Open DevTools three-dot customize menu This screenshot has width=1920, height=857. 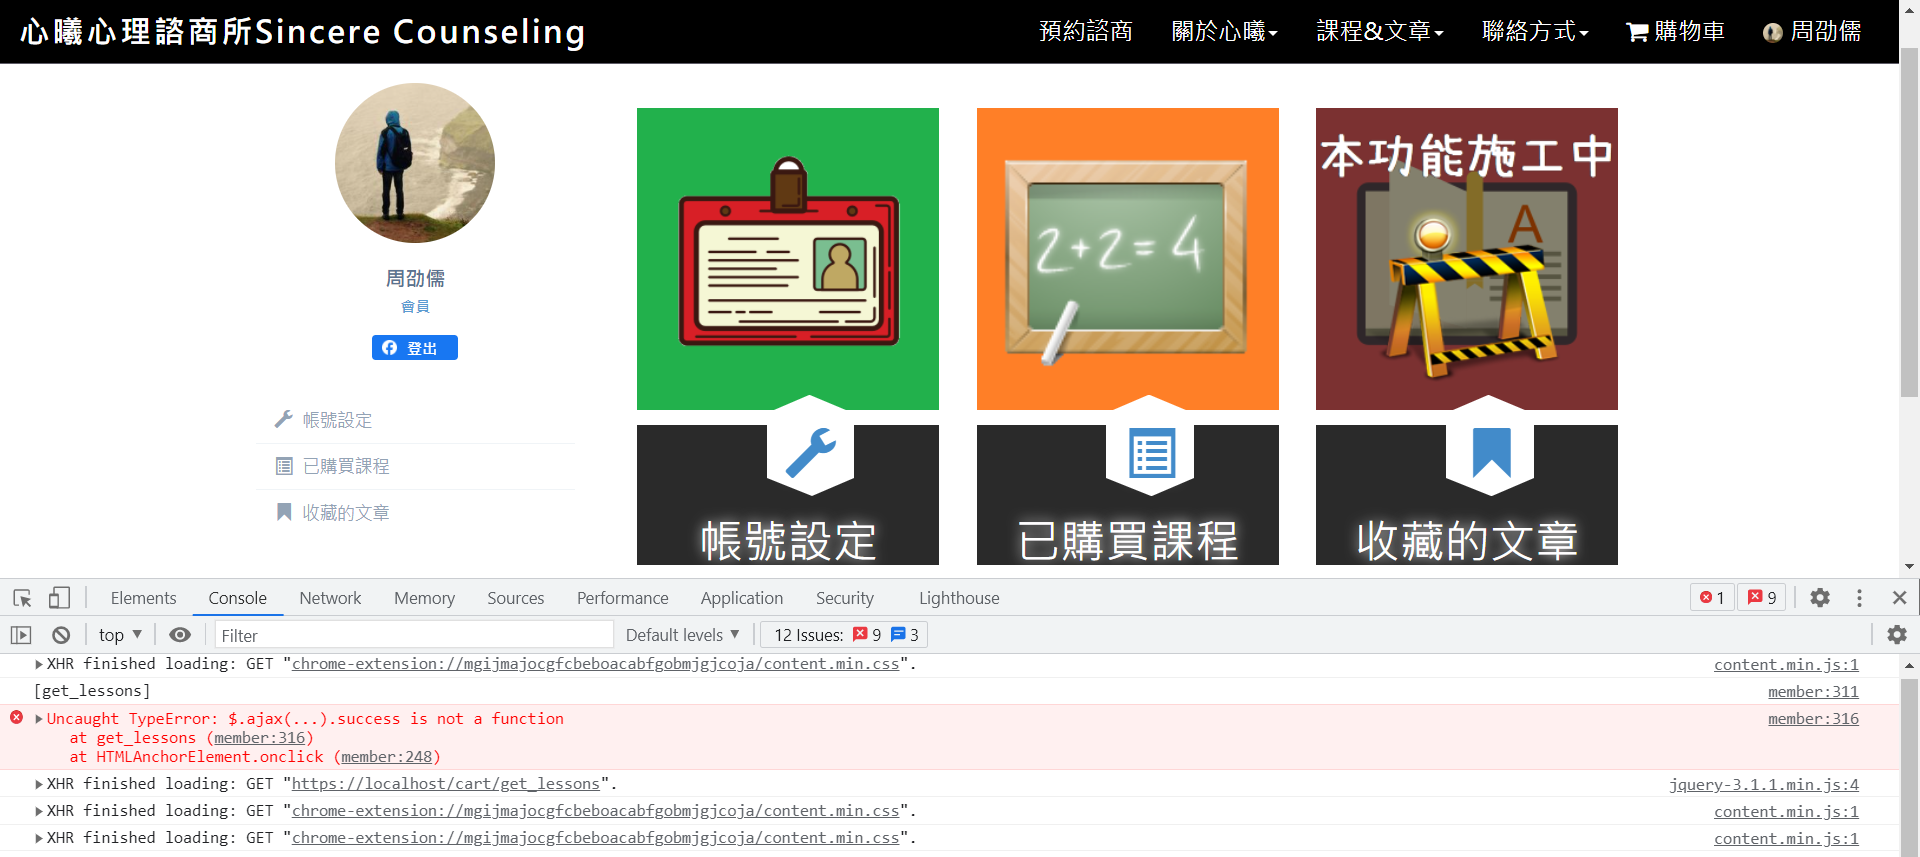click(x=1859, y=598)
